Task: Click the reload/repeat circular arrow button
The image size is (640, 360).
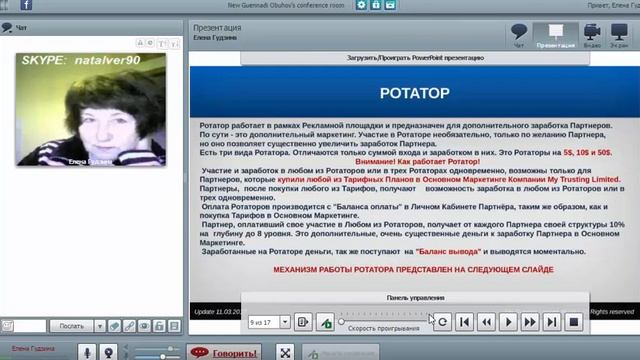Action: 442,322
